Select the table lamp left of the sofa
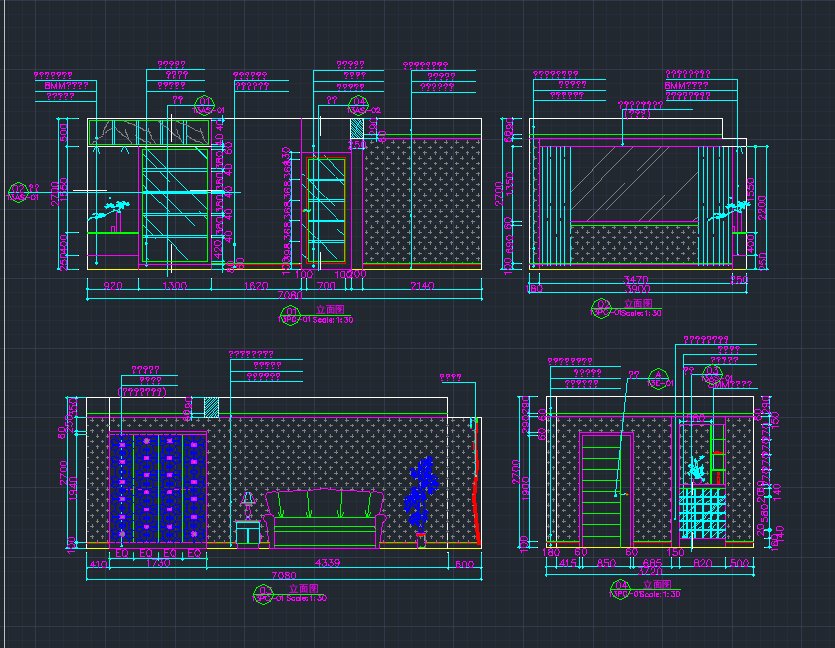 pos(247,504)
